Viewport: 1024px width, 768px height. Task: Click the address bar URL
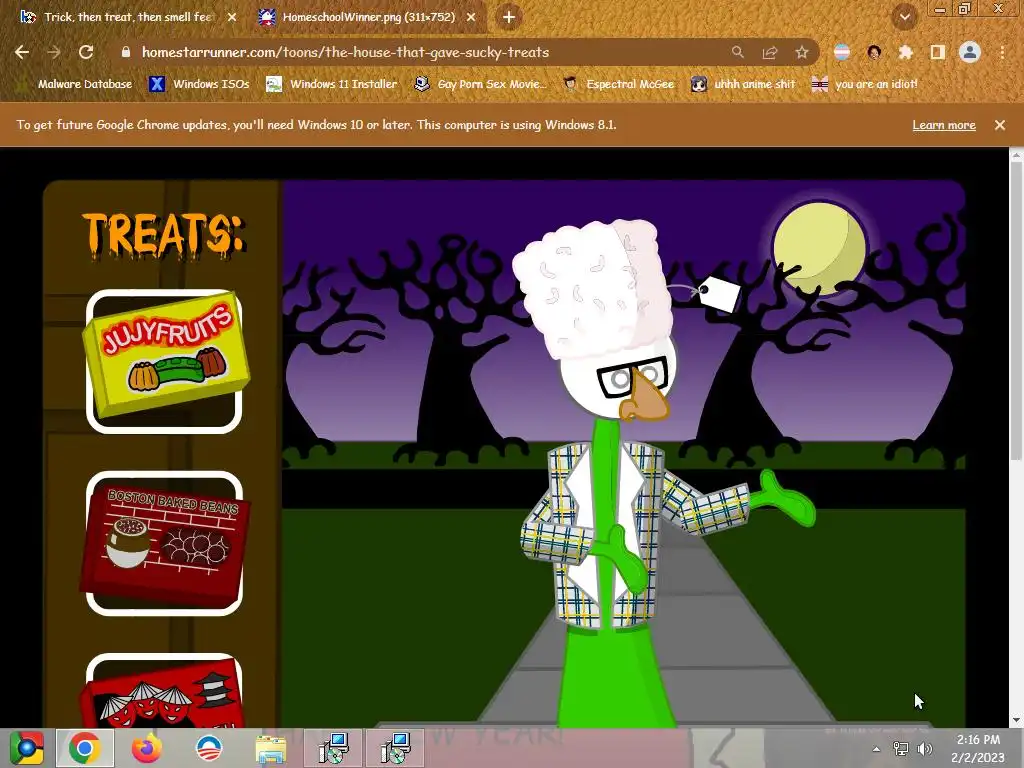click(x=345, y=52)
